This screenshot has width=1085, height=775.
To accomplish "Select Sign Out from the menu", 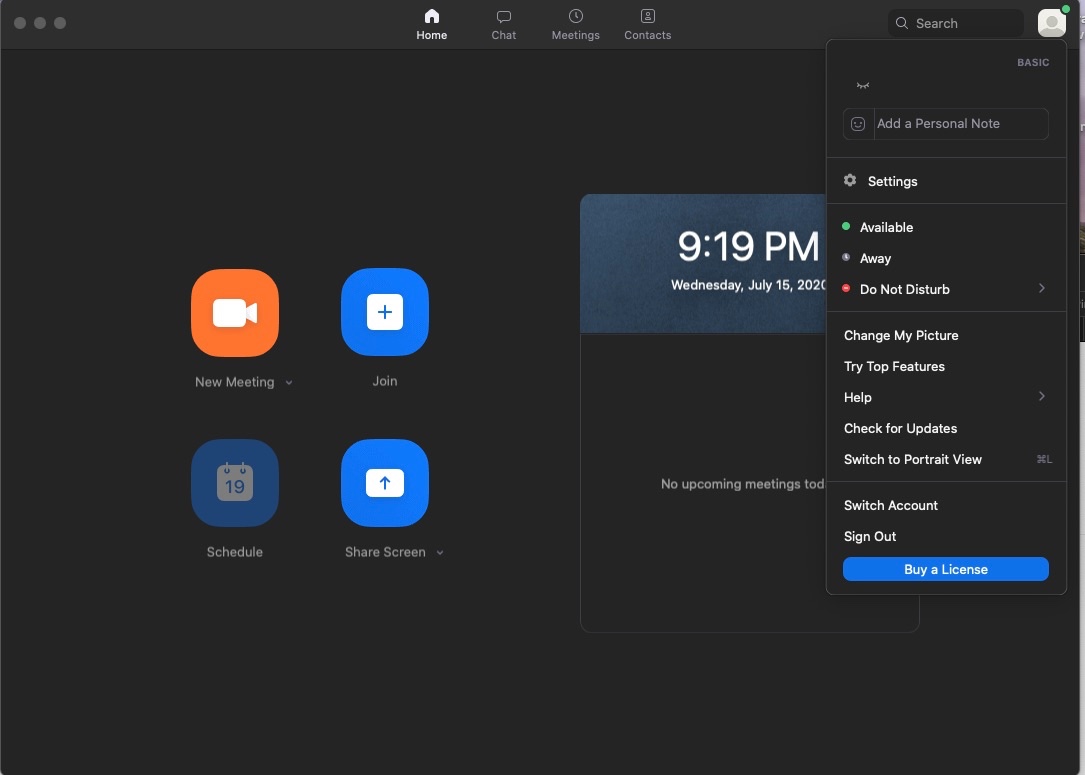I will (x=870, y=536).
